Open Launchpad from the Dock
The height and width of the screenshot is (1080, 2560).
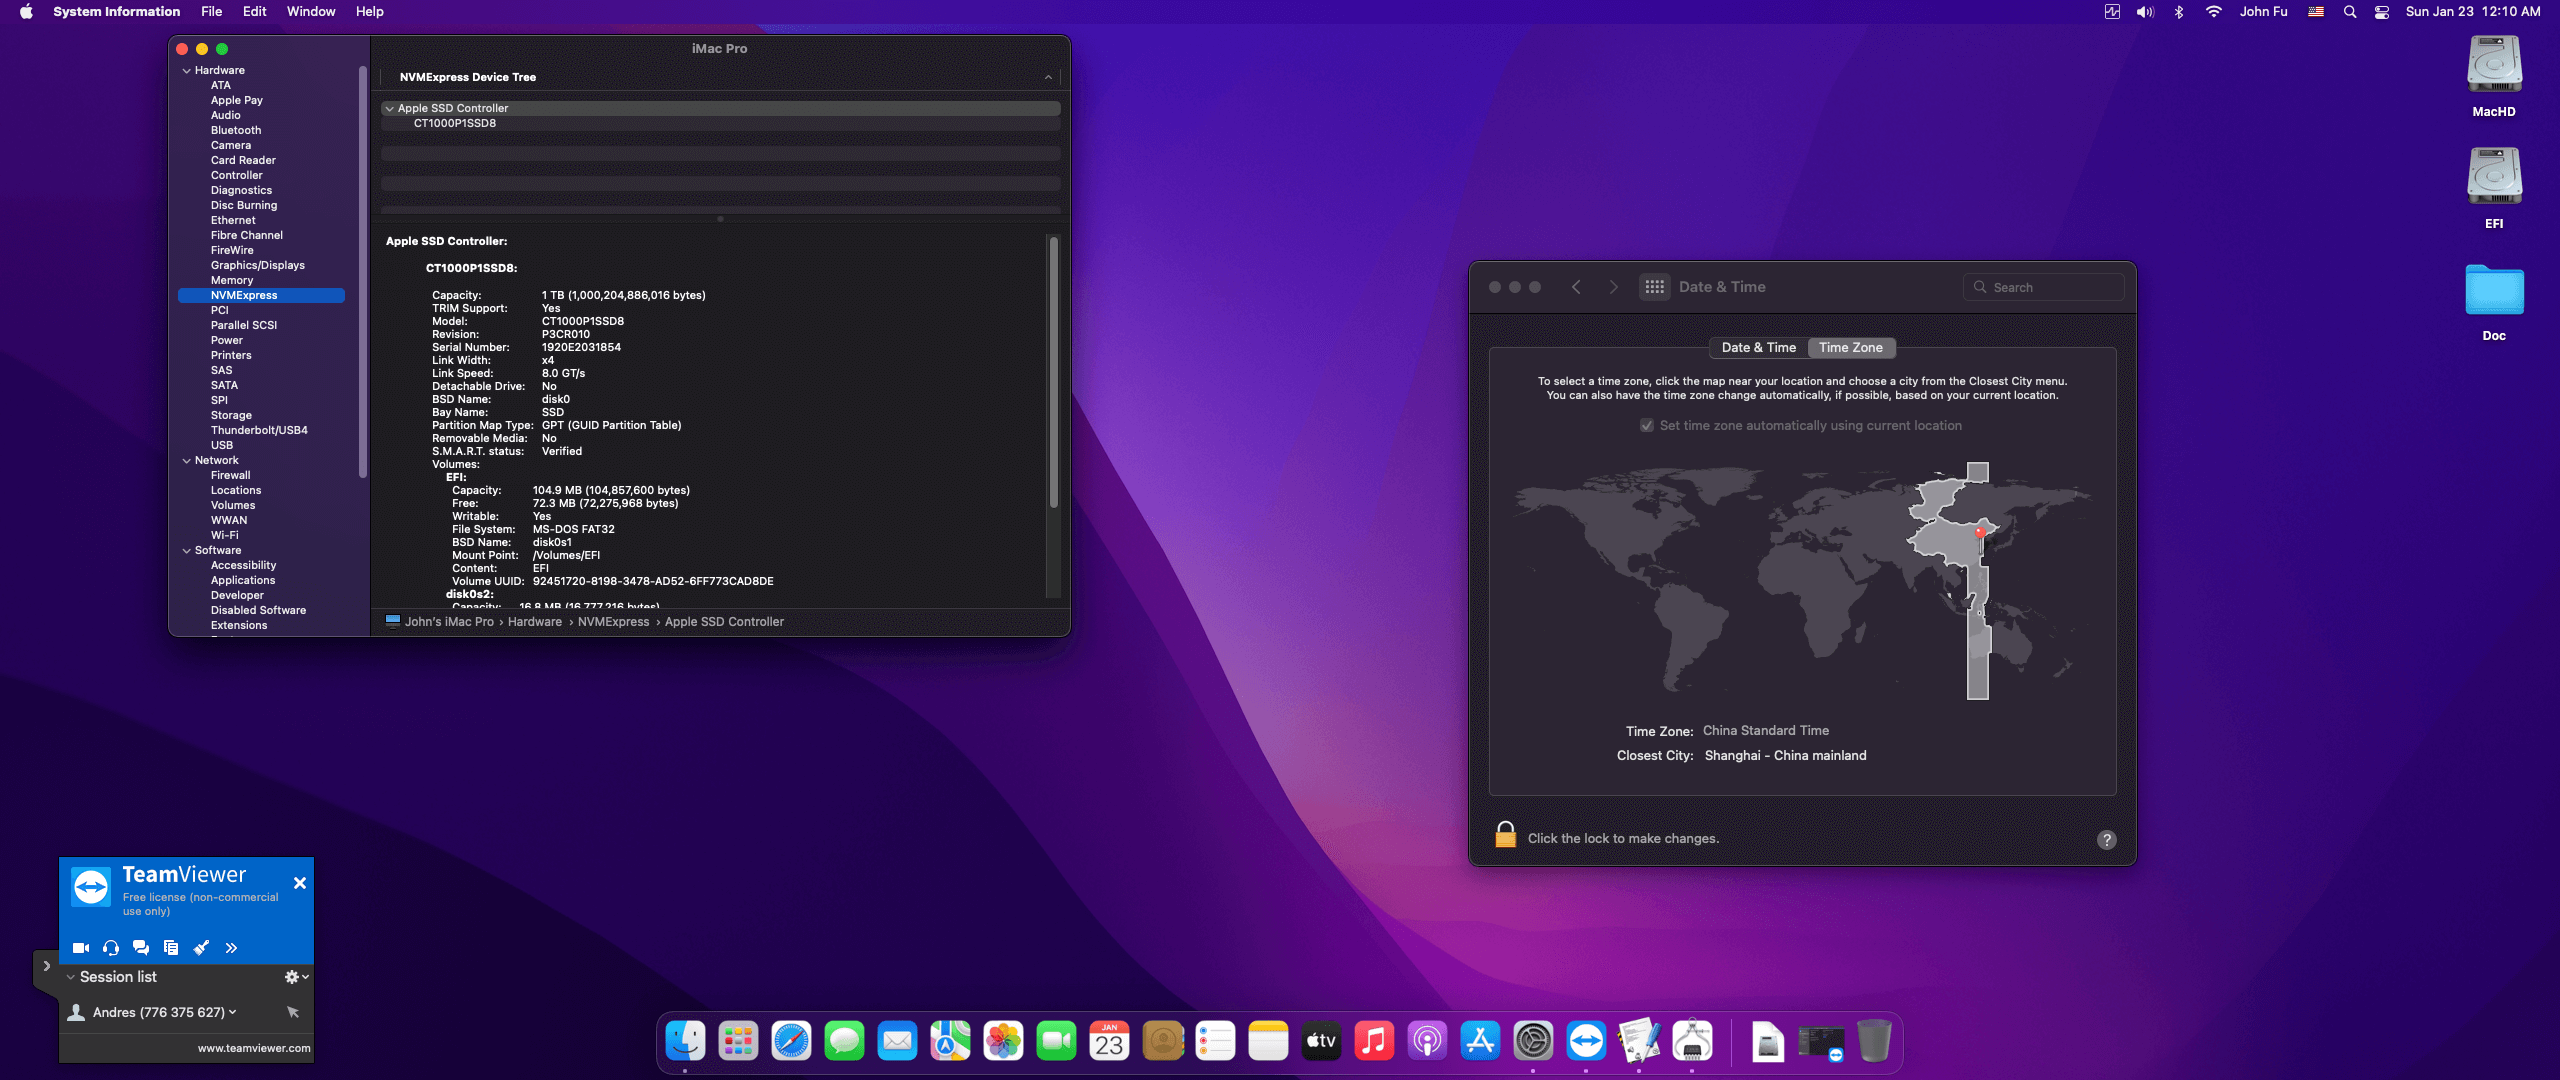click(739, 1041)
